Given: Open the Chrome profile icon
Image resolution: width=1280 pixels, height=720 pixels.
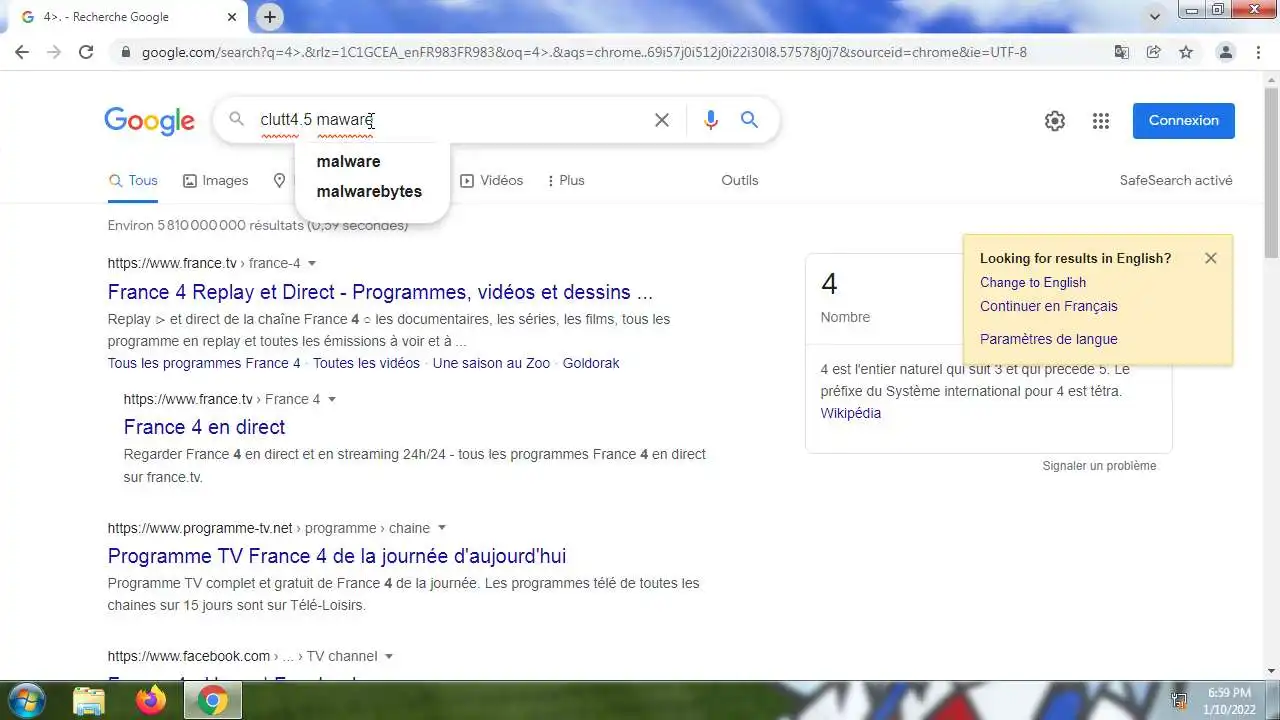Looking at the screenshot, I should tap(1225, 52).
